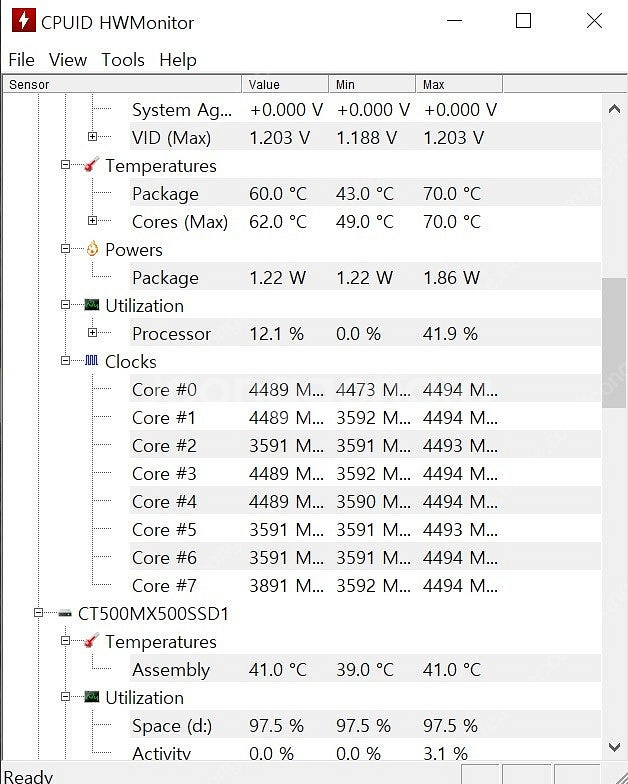Select the Core #3 clock row
Image resolution: width=628 pixels, height=784 pixels.
pos(365,474)
